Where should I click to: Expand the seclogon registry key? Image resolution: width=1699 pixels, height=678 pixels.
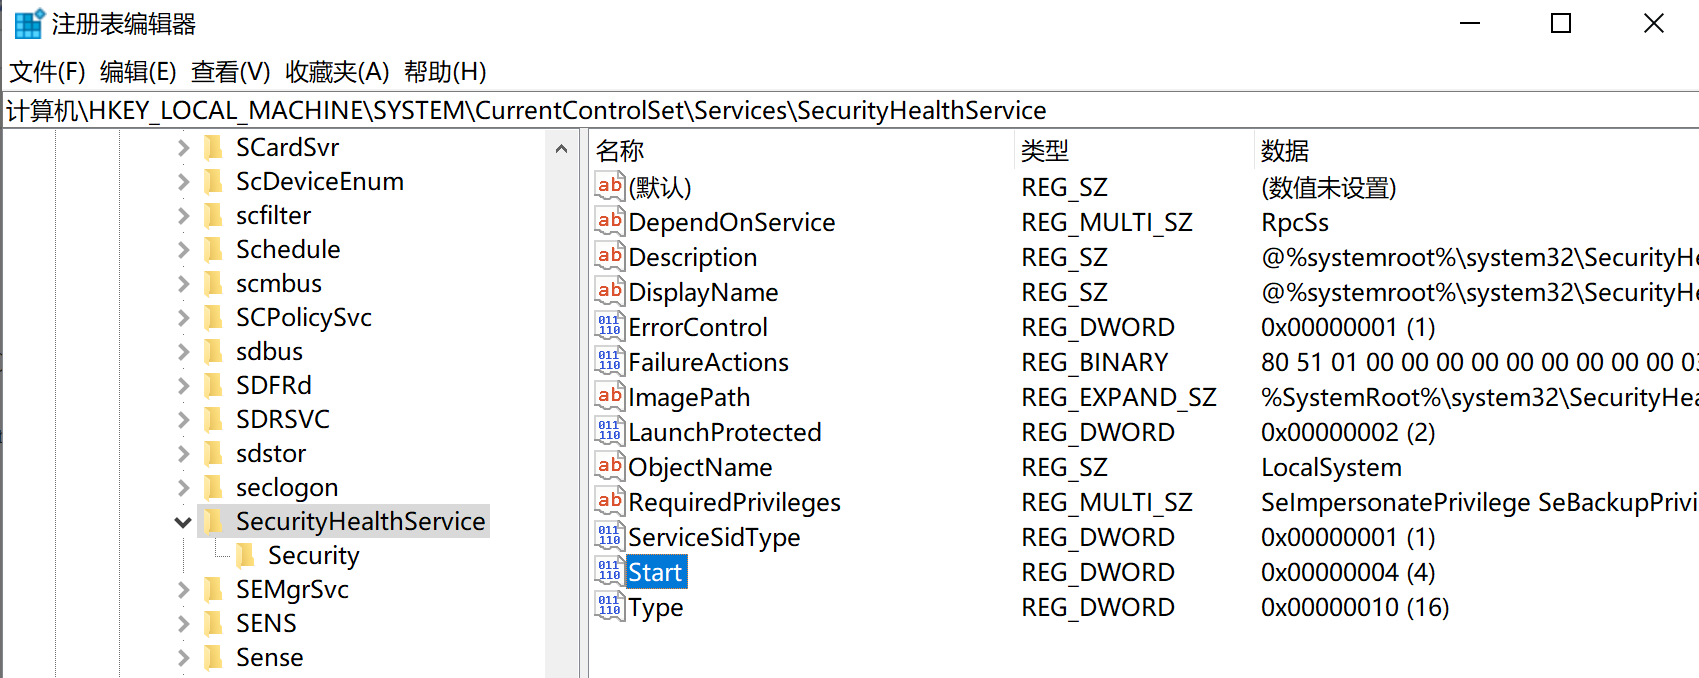tap(183, 488)
